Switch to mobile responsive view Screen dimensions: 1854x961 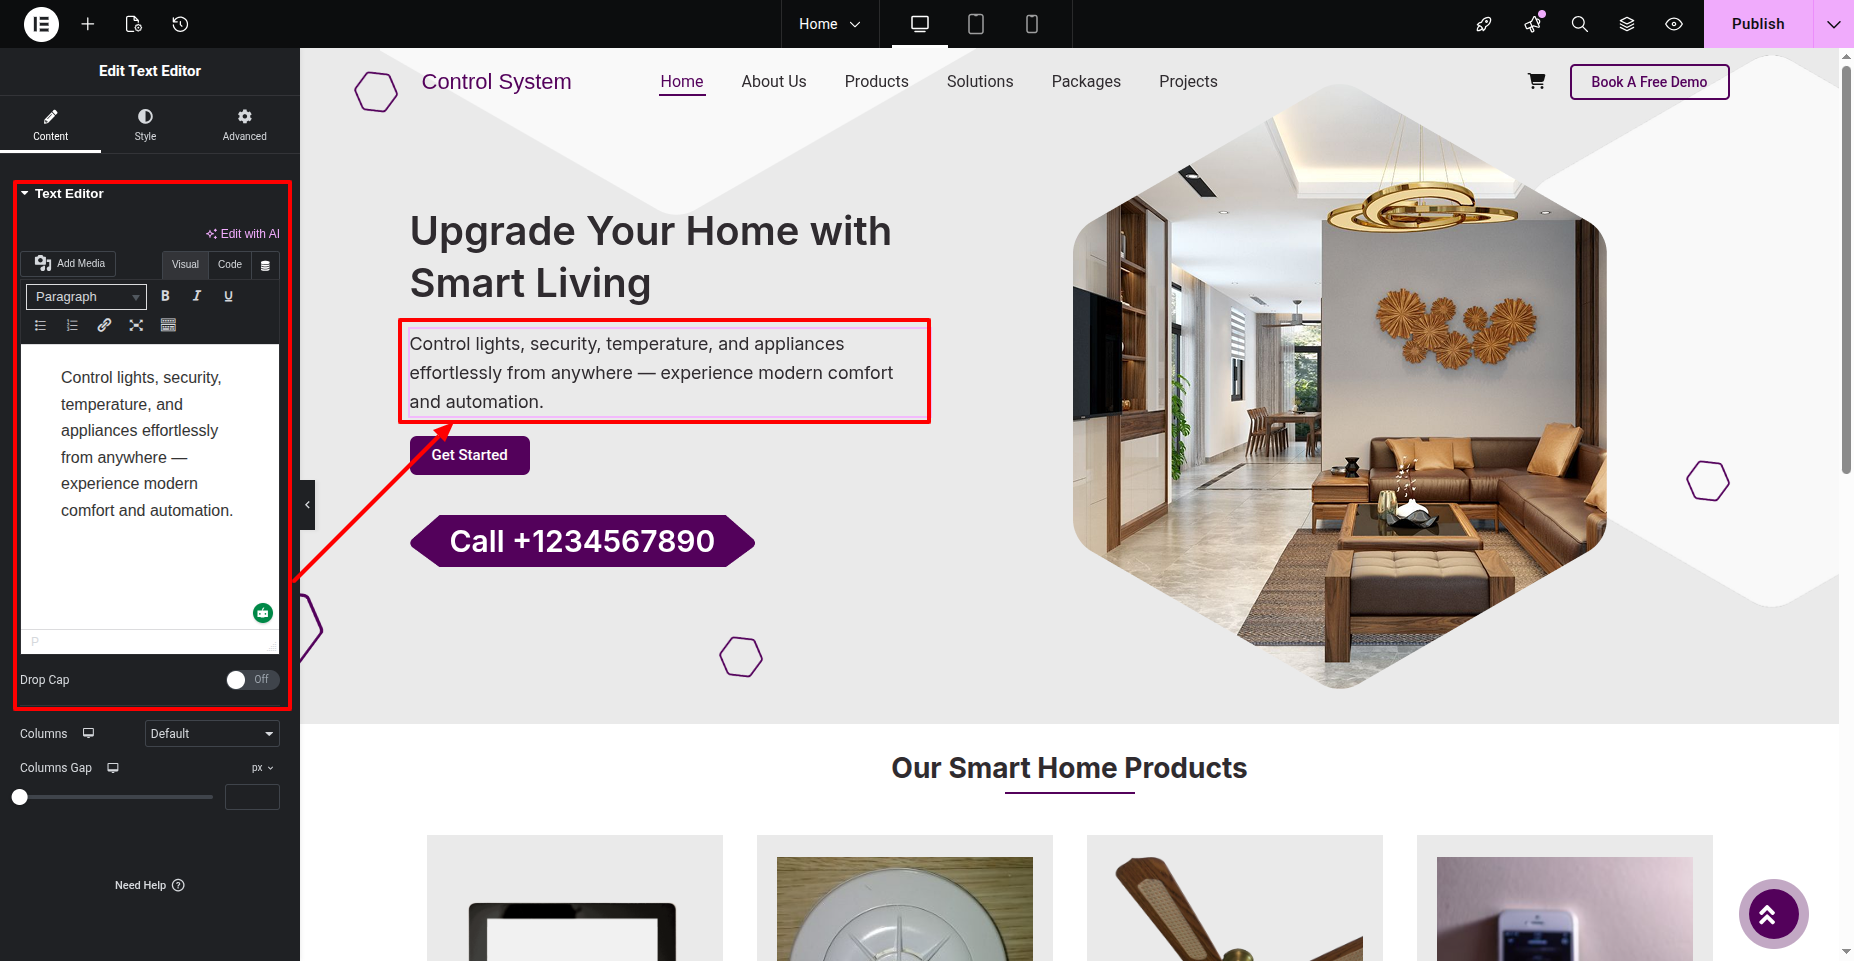pos(1032,24)
